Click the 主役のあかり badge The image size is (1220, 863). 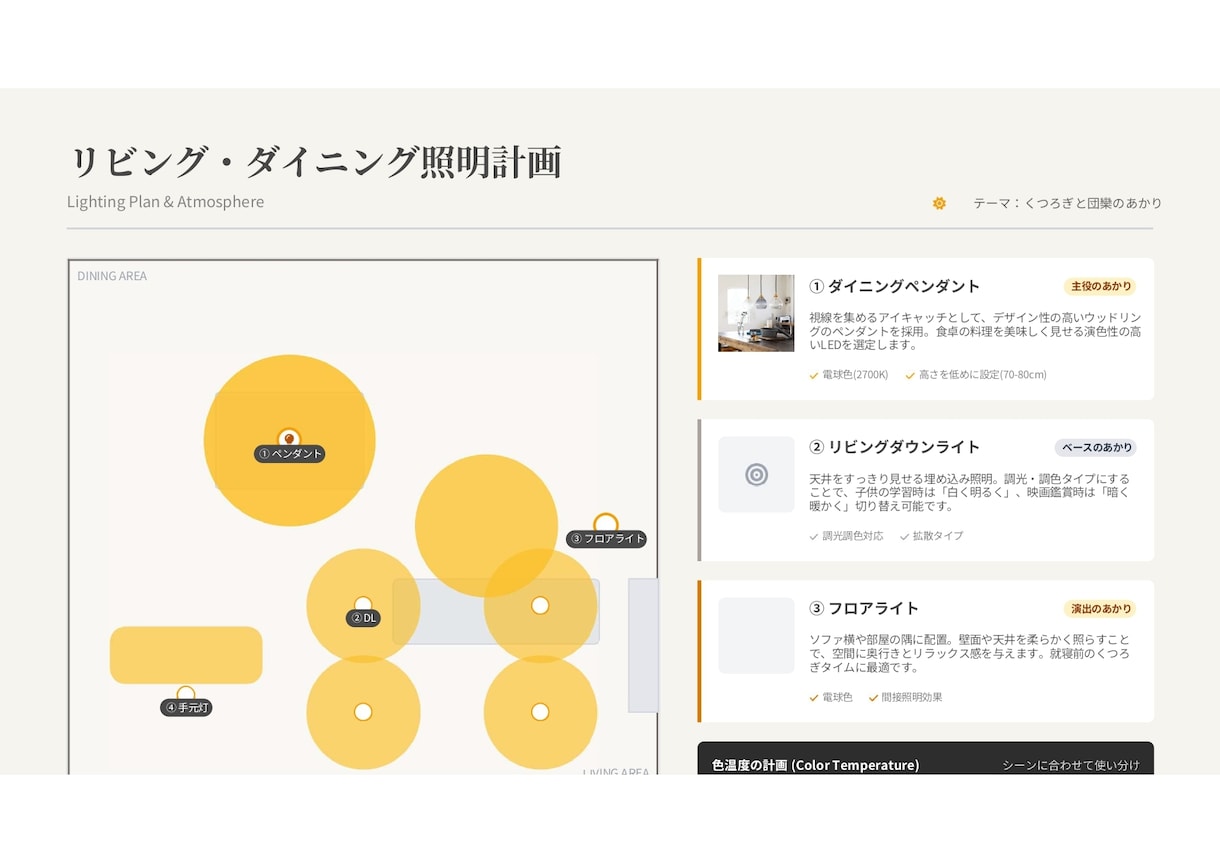[x=1100, y=286]
